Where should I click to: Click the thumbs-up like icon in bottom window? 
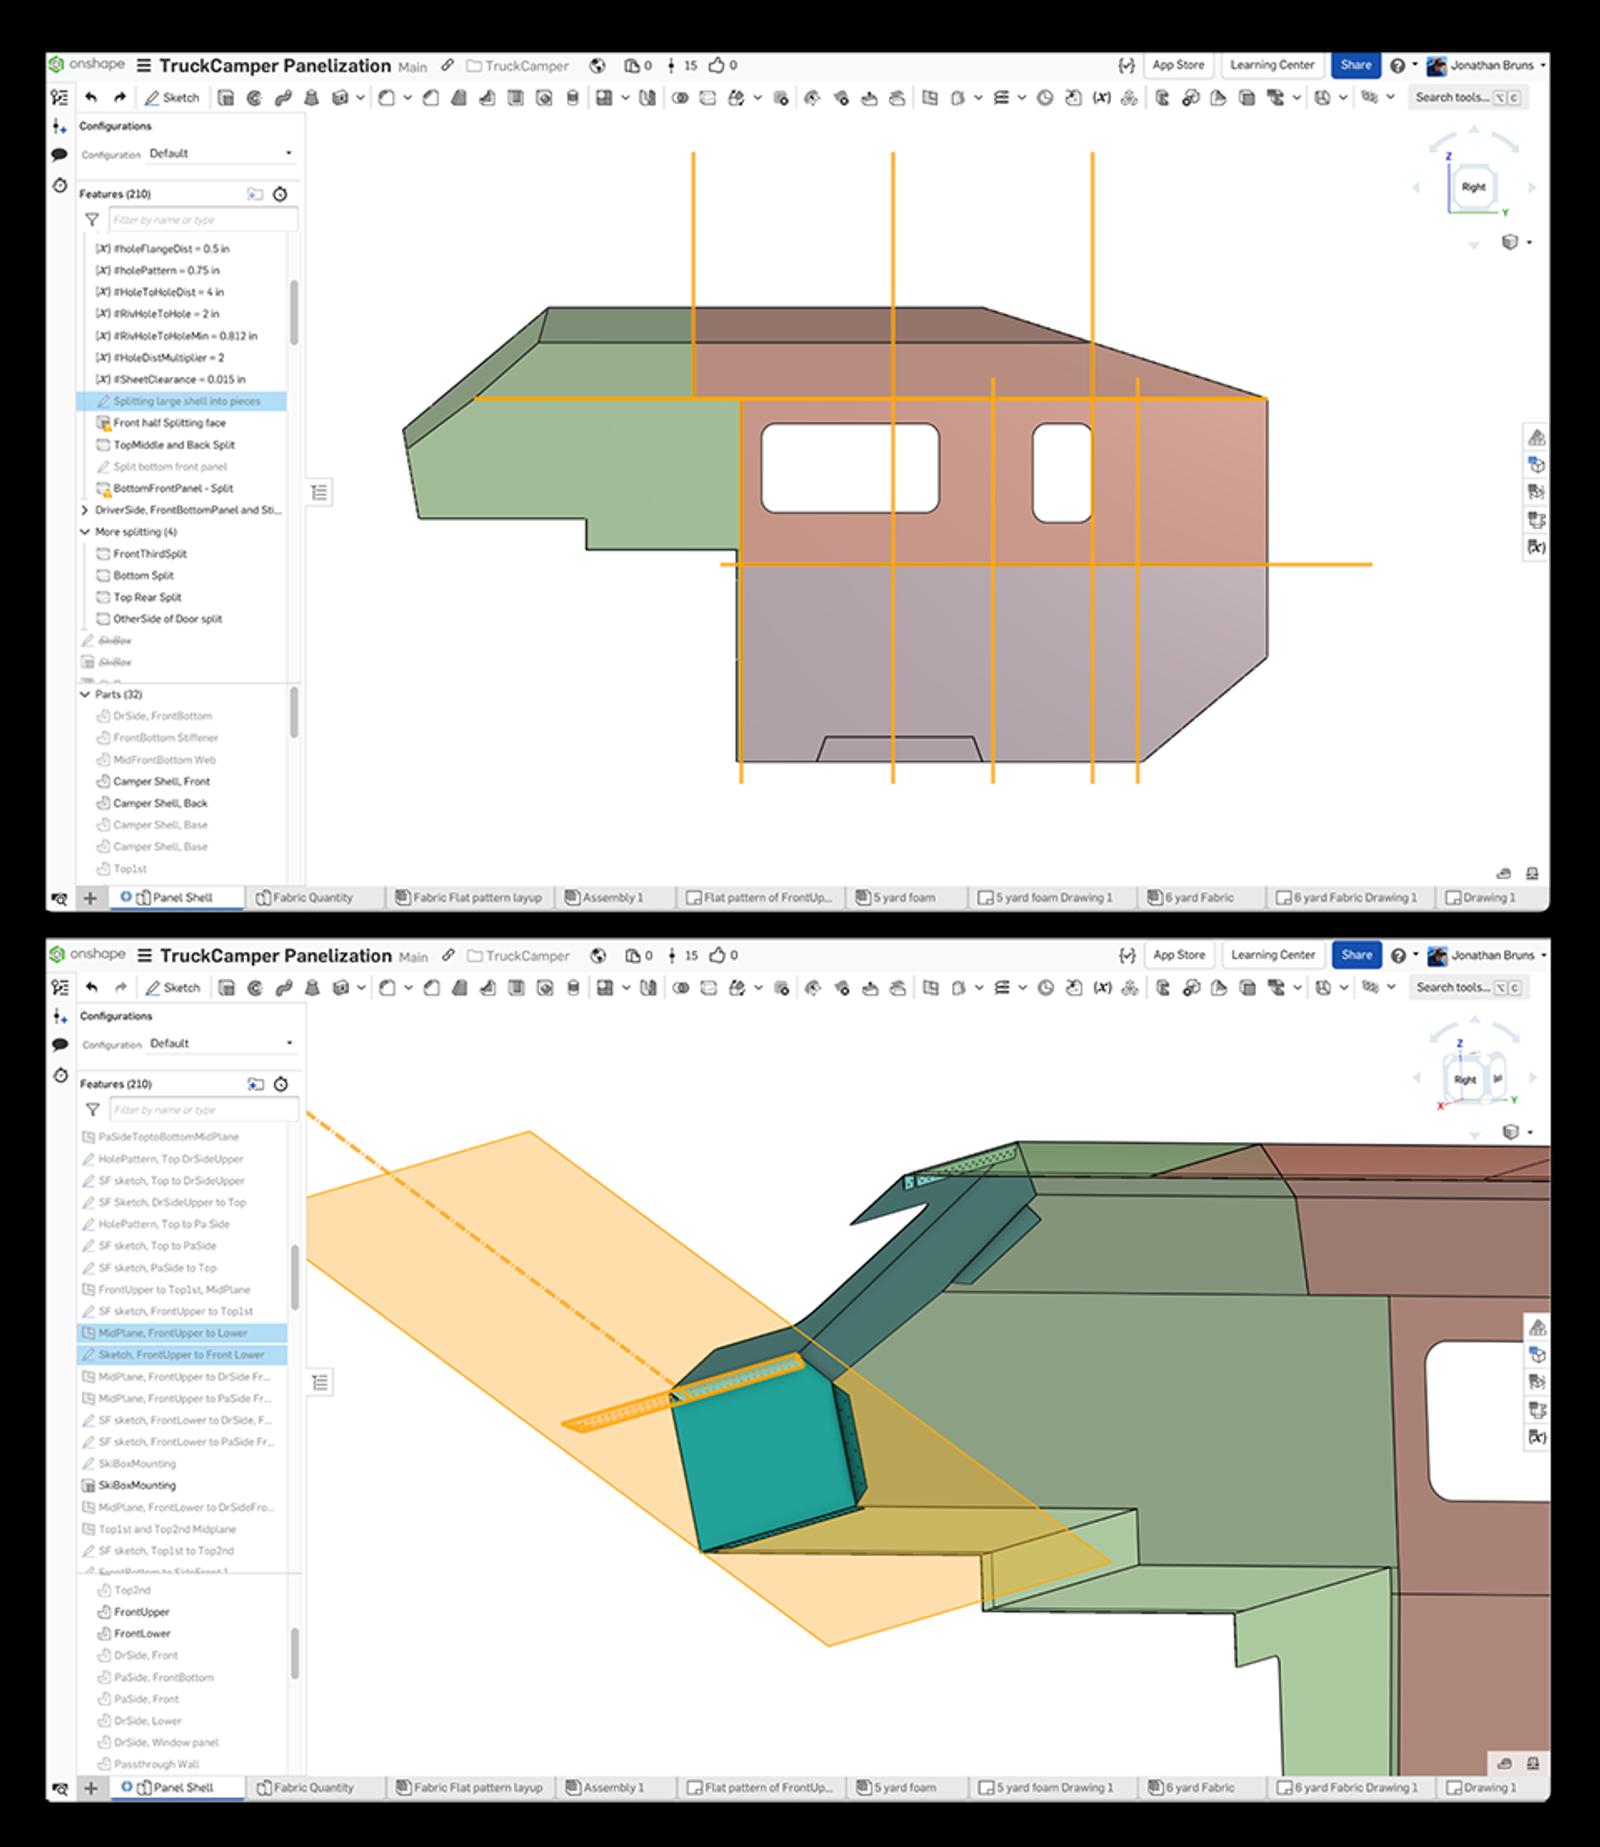coord(717,956)
